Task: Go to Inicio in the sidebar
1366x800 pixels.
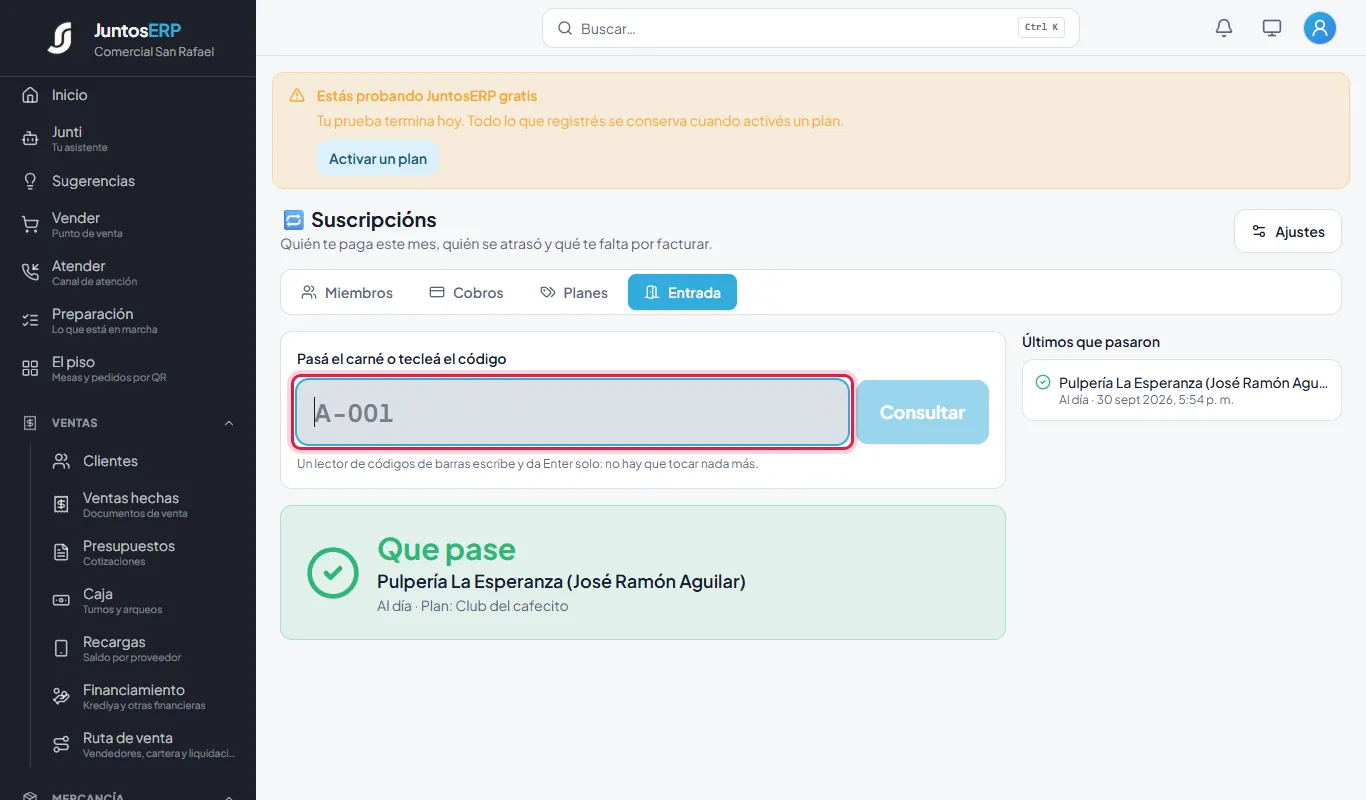Action: tap(128, 95)
